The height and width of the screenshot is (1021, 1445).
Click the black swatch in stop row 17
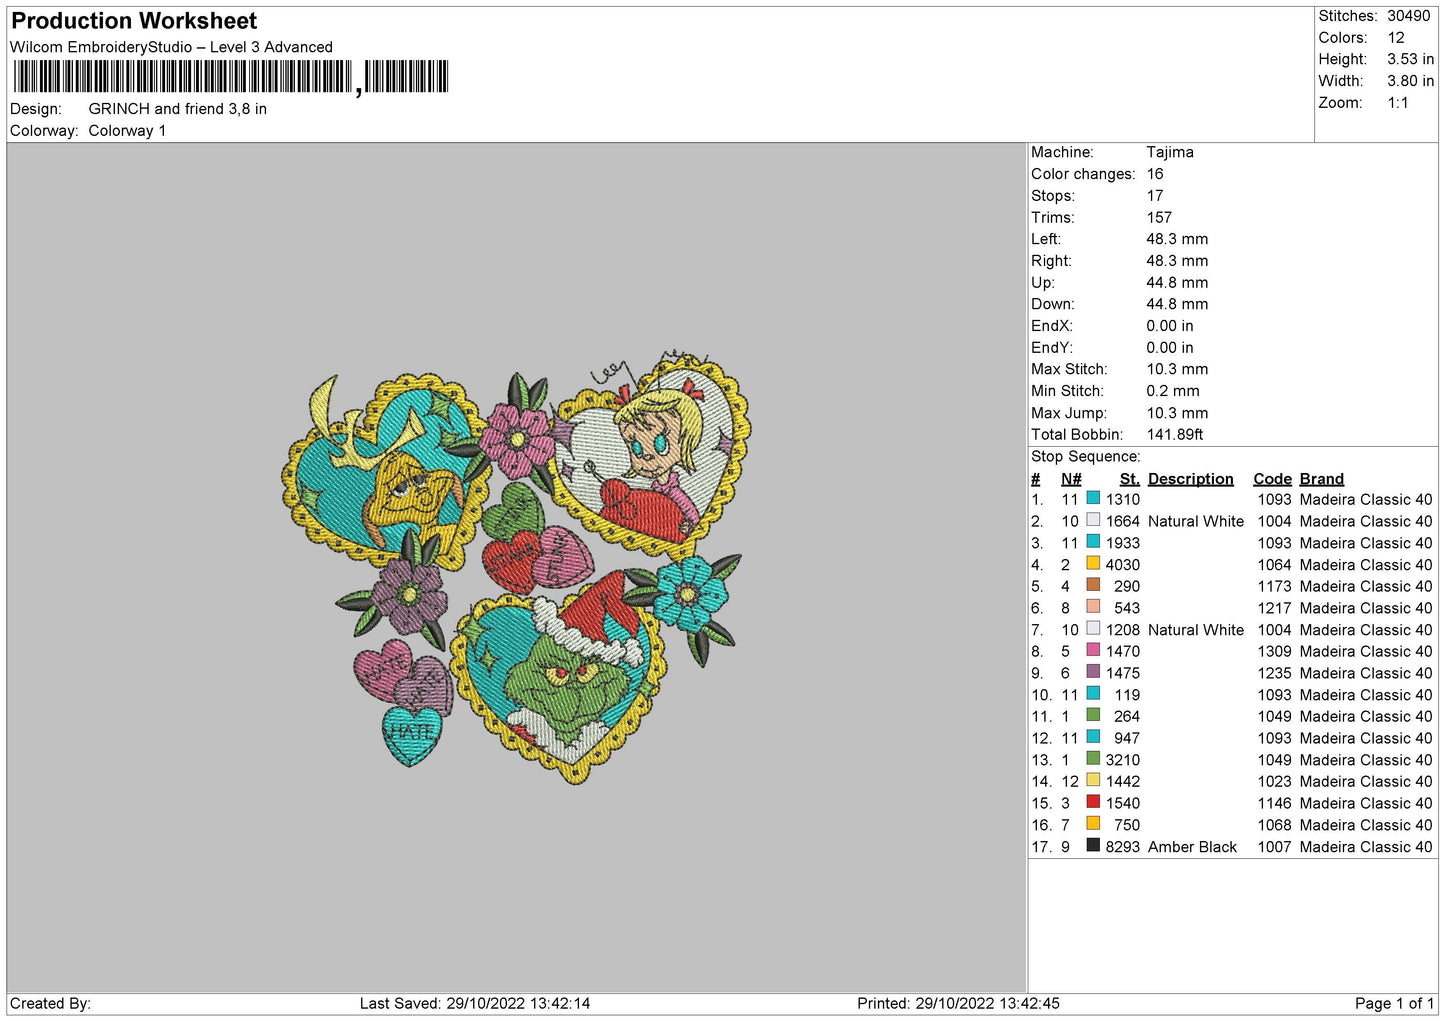pyautogui.click(x=1093, y=845)
